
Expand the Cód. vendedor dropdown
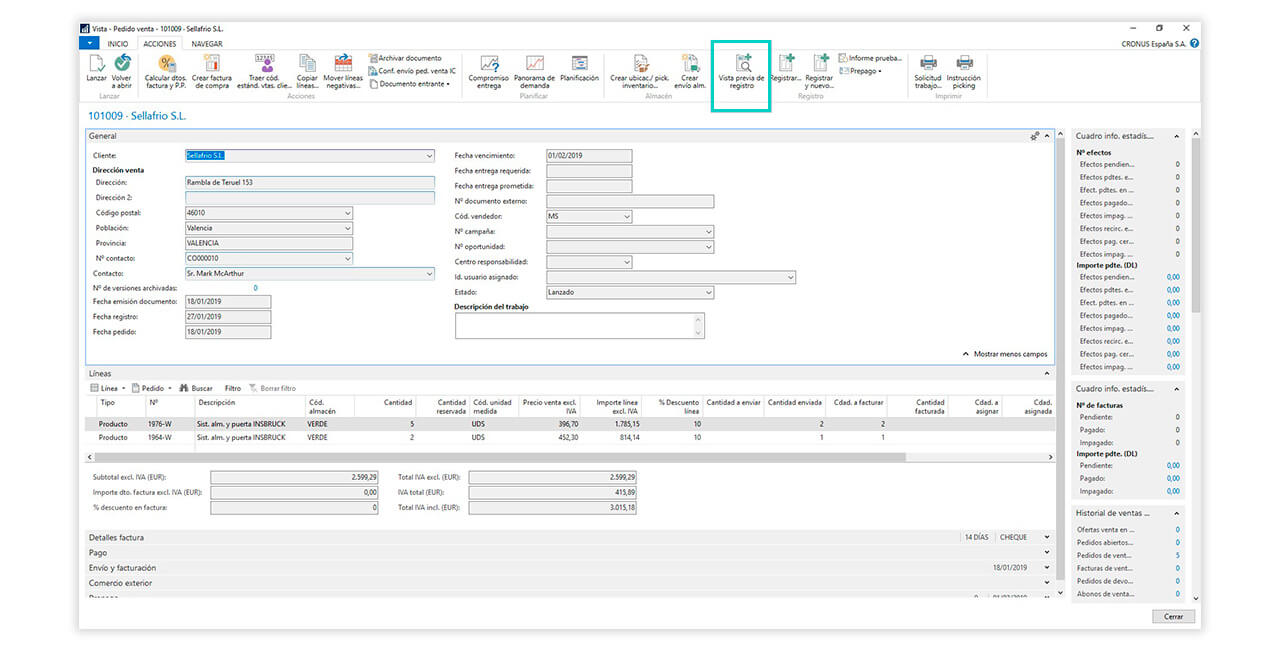[x=627, y=217]
